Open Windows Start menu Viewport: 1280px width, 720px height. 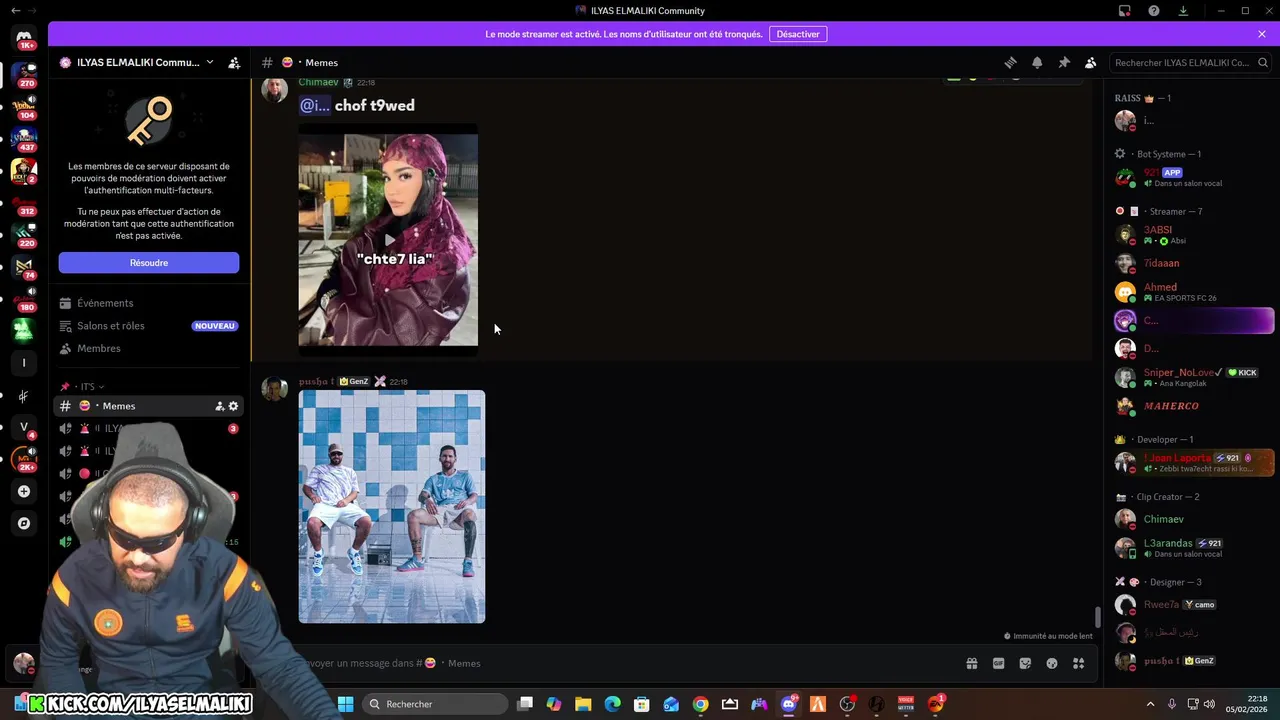pyautogui.click(x=346, y=704)
